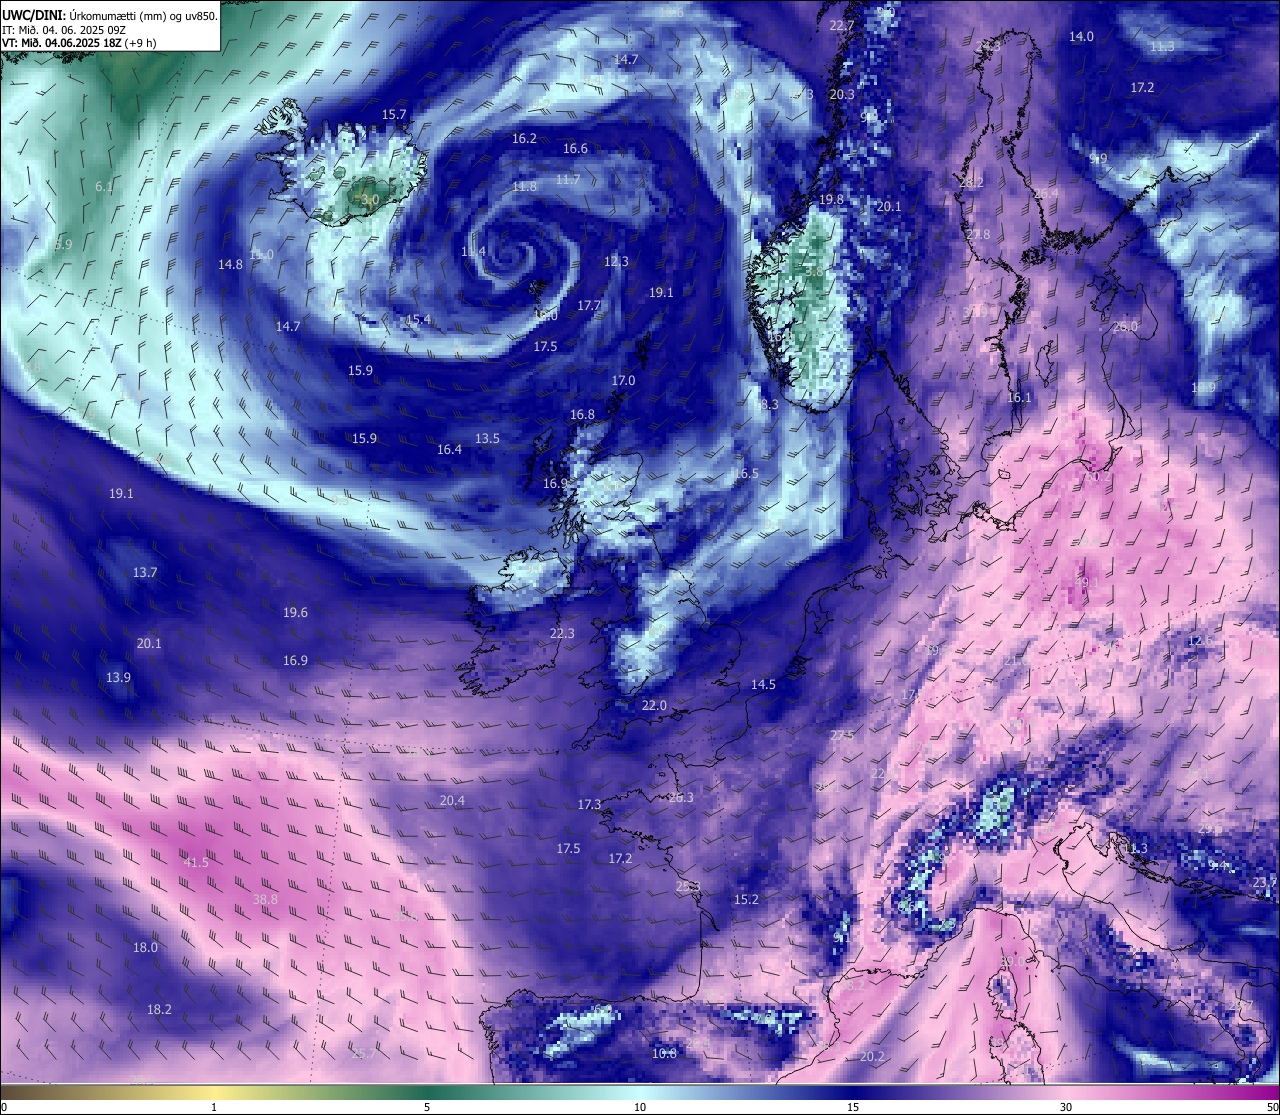Click the 13.9 value label
The image size is (1280, 1115).
pyautogui.click(x=118, y=678)
